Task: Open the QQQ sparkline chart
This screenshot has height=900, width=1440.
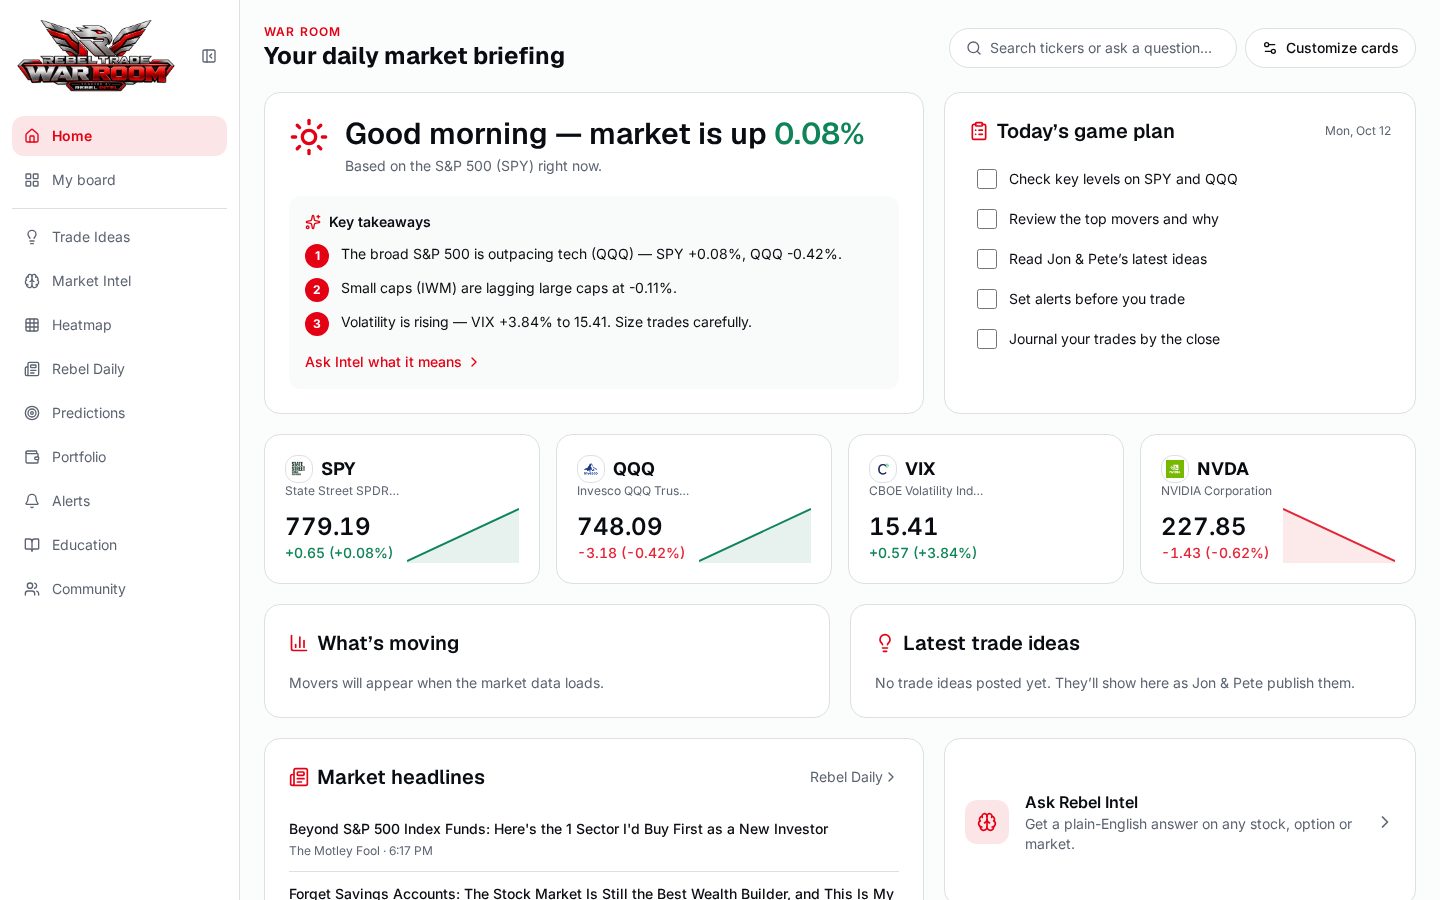Action: tap(755, 535)
